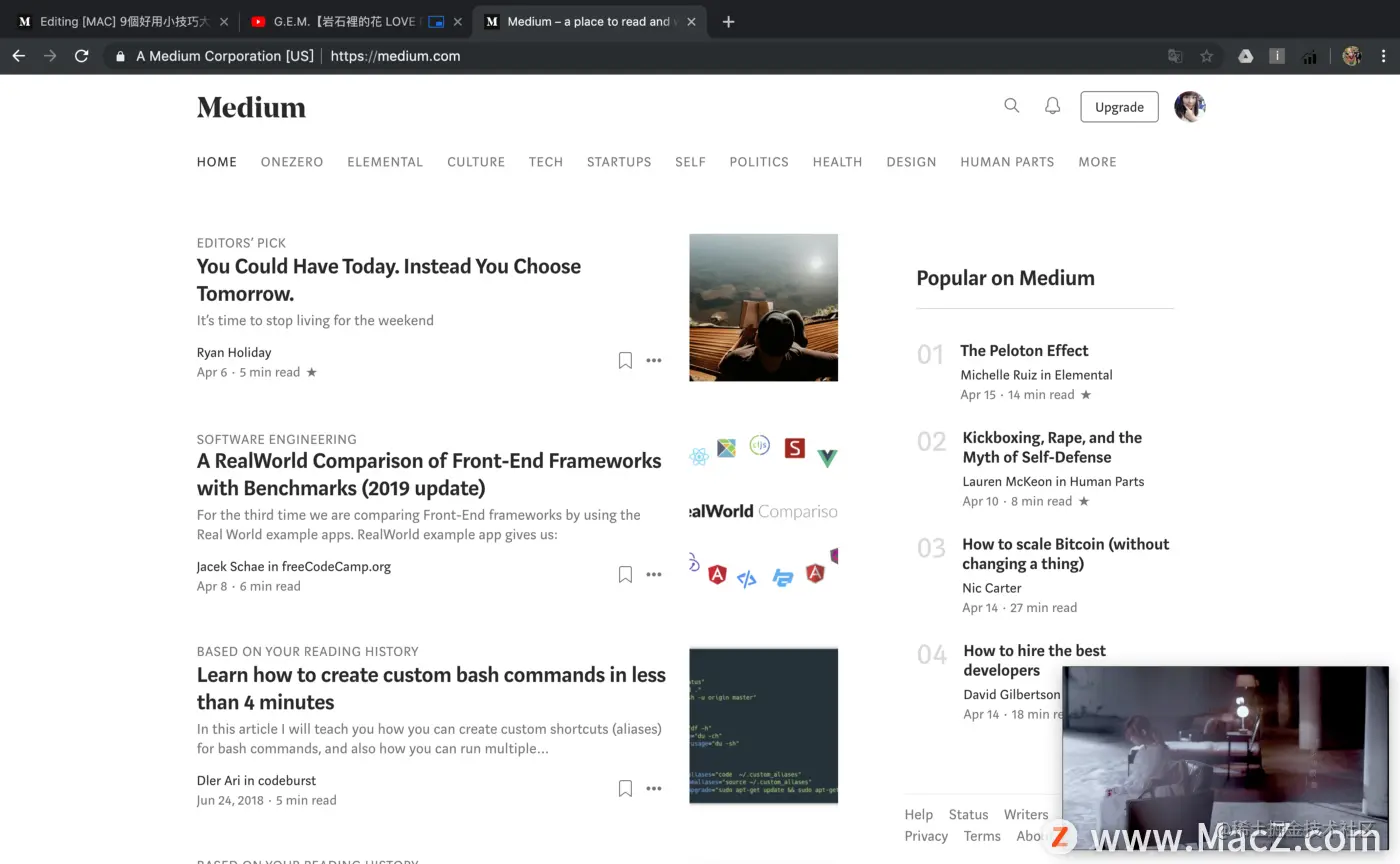This screenshot has width=1400, height=864.
Task: Open the SELF section
Action: click(690, 162)
